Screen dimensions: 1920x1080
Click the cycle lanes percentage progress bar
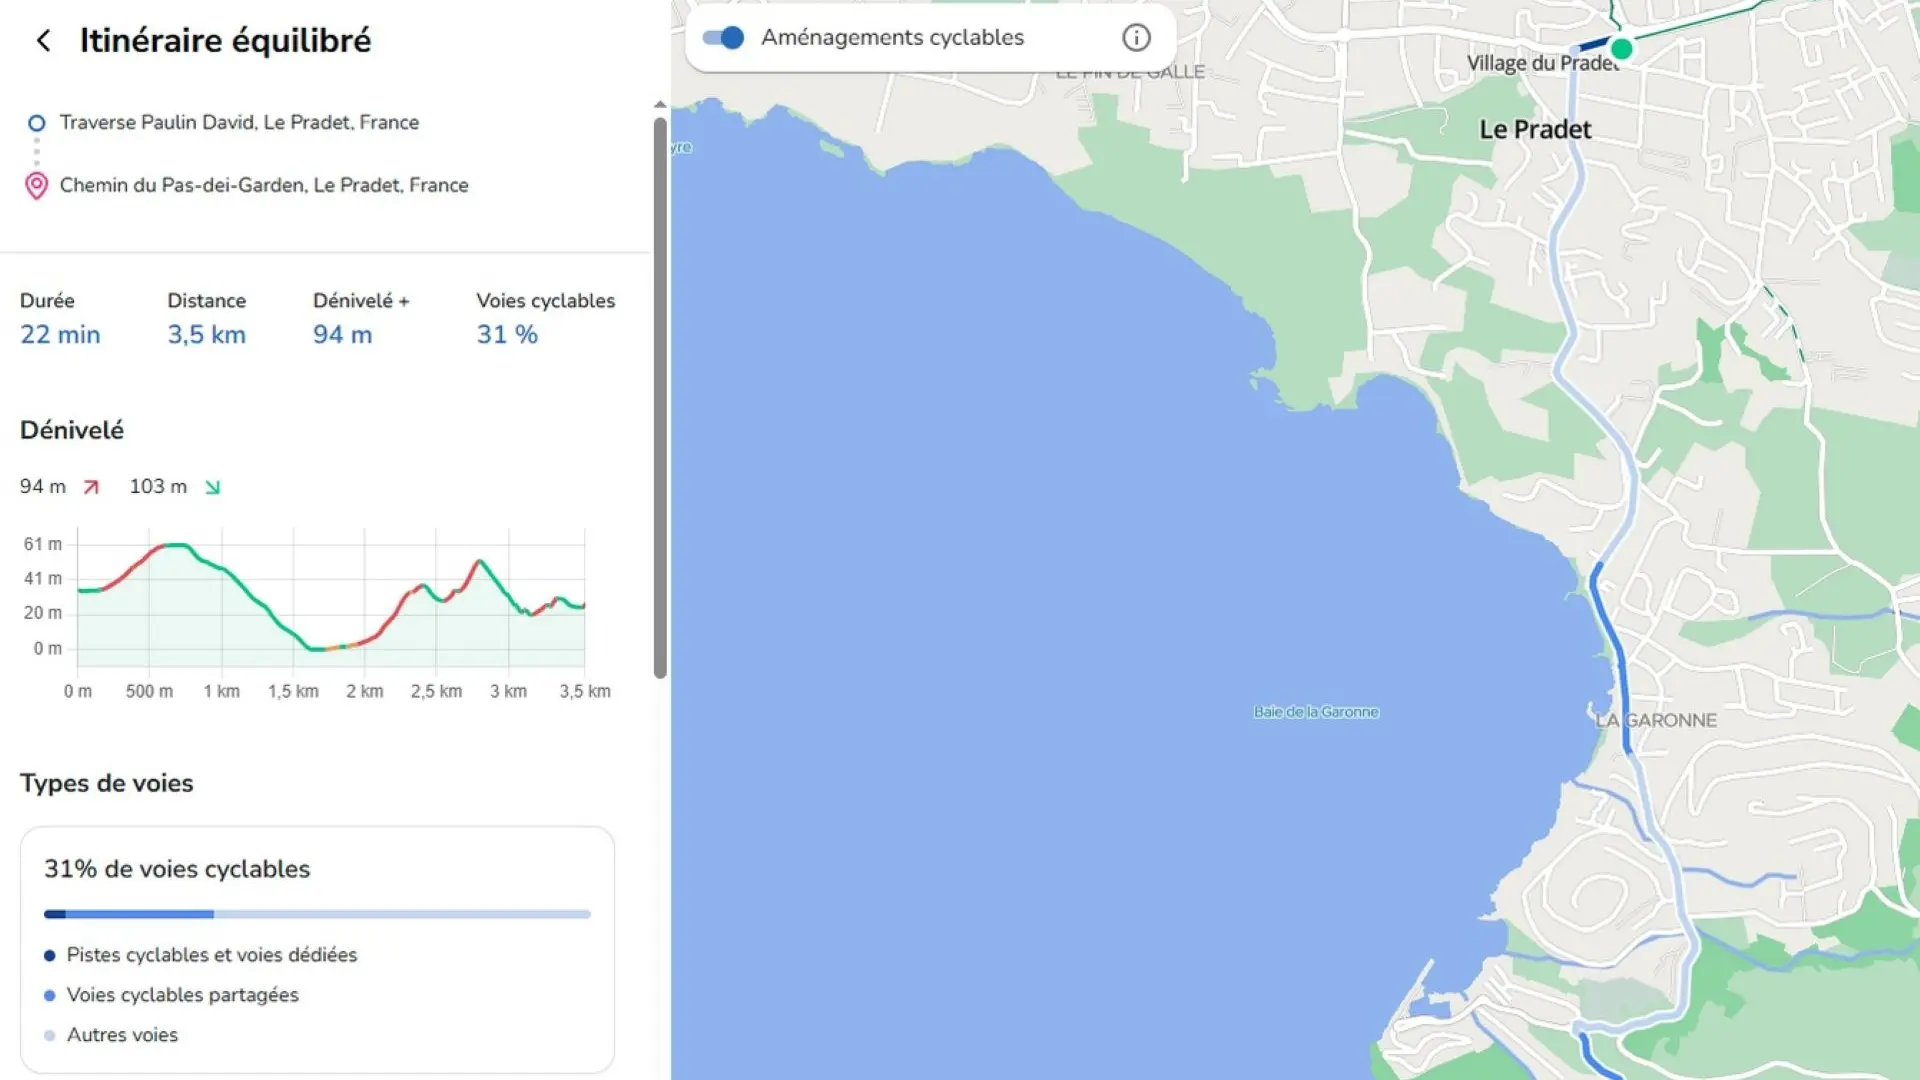[317, 914]
